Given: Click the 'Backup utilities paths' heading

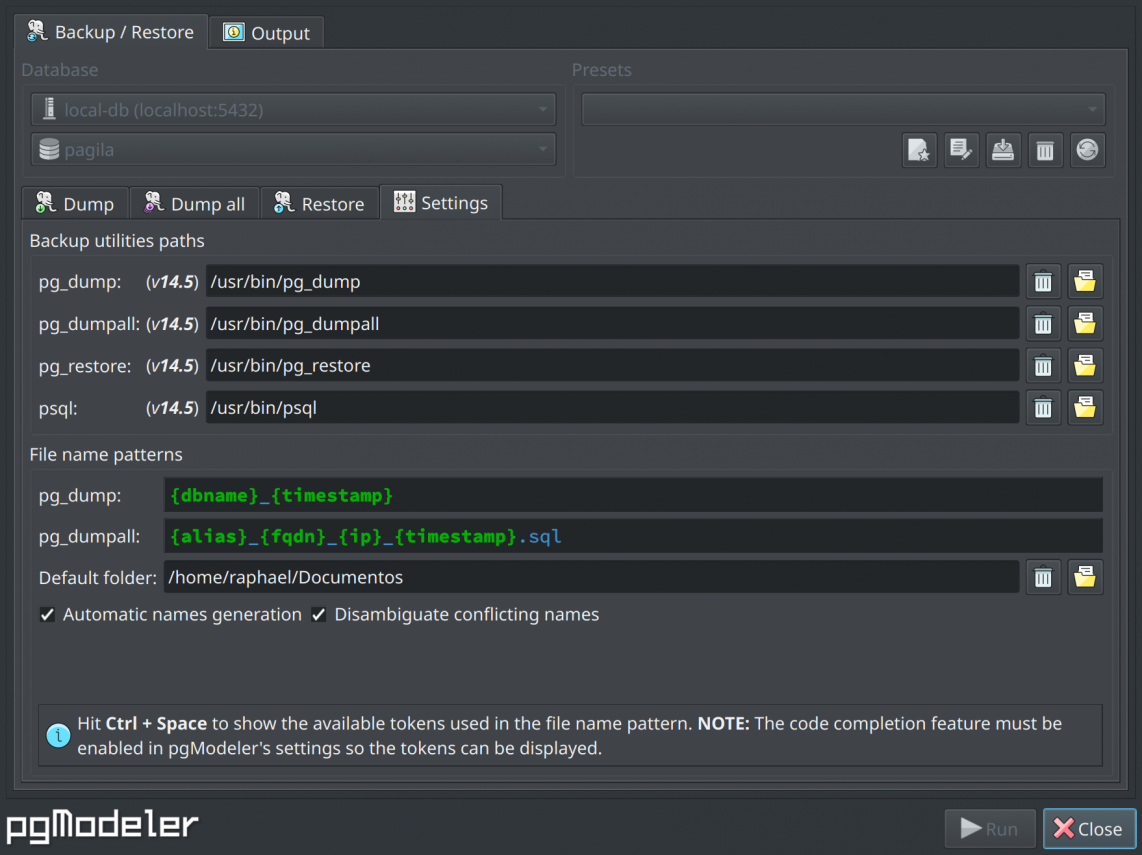Looking at the screenshot, I should pos(117,240).
